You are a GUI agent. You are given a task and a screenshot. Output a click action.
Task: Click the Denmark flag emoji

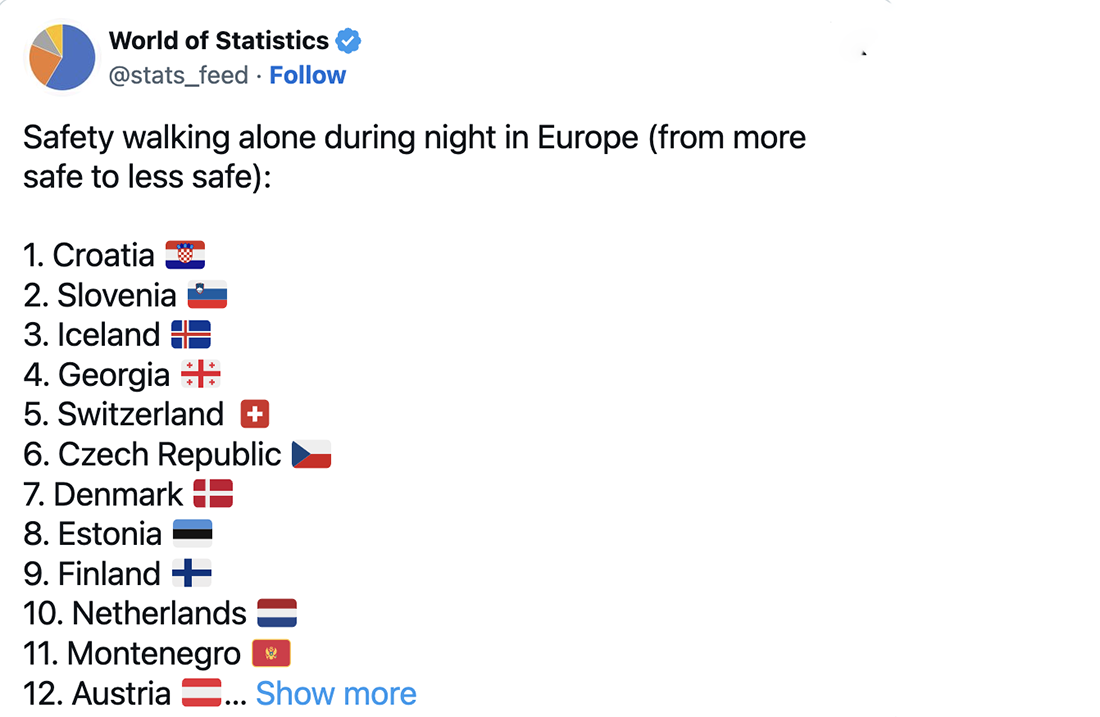click(213, 494)
